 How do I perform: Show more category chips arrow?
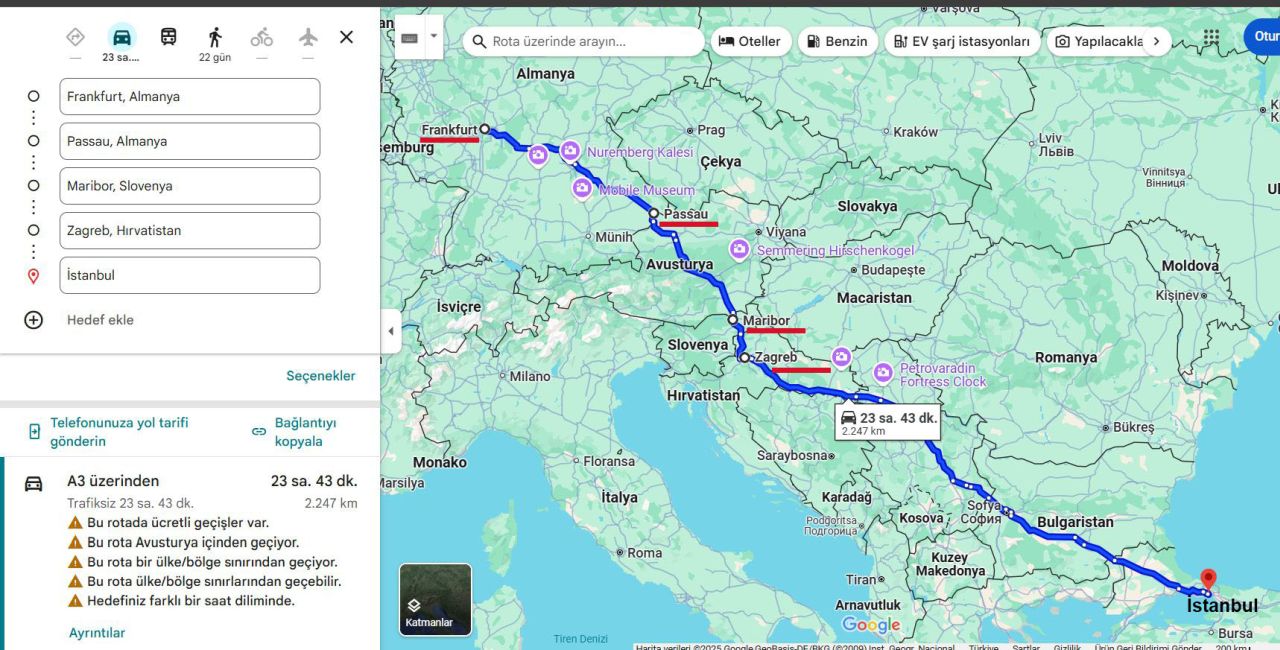point(1157,41)
